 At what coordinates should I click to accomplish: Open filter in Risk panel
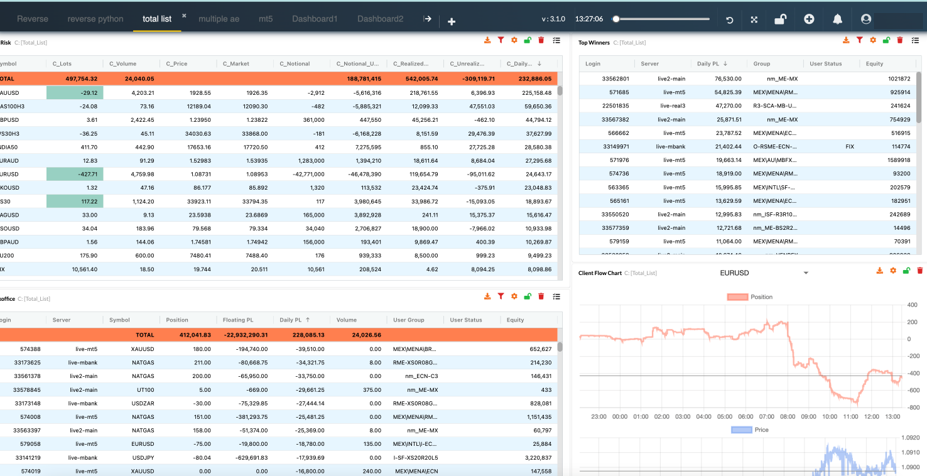(501, 41)
